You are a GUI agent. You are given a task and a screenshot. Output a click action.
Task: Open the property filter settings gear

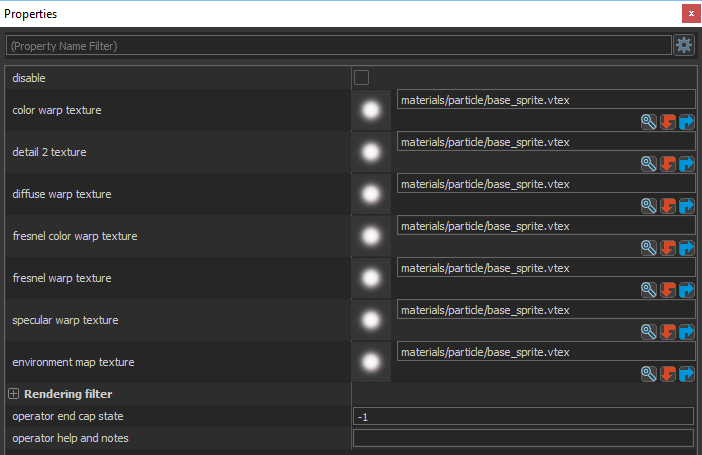(x=684, y=45)
